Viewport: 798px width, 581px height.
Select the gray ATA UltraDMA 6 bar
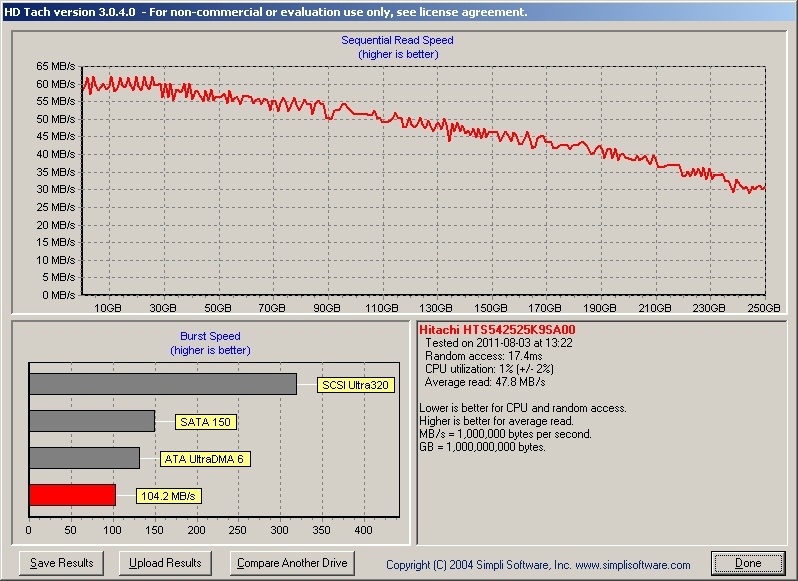point(84,458)
